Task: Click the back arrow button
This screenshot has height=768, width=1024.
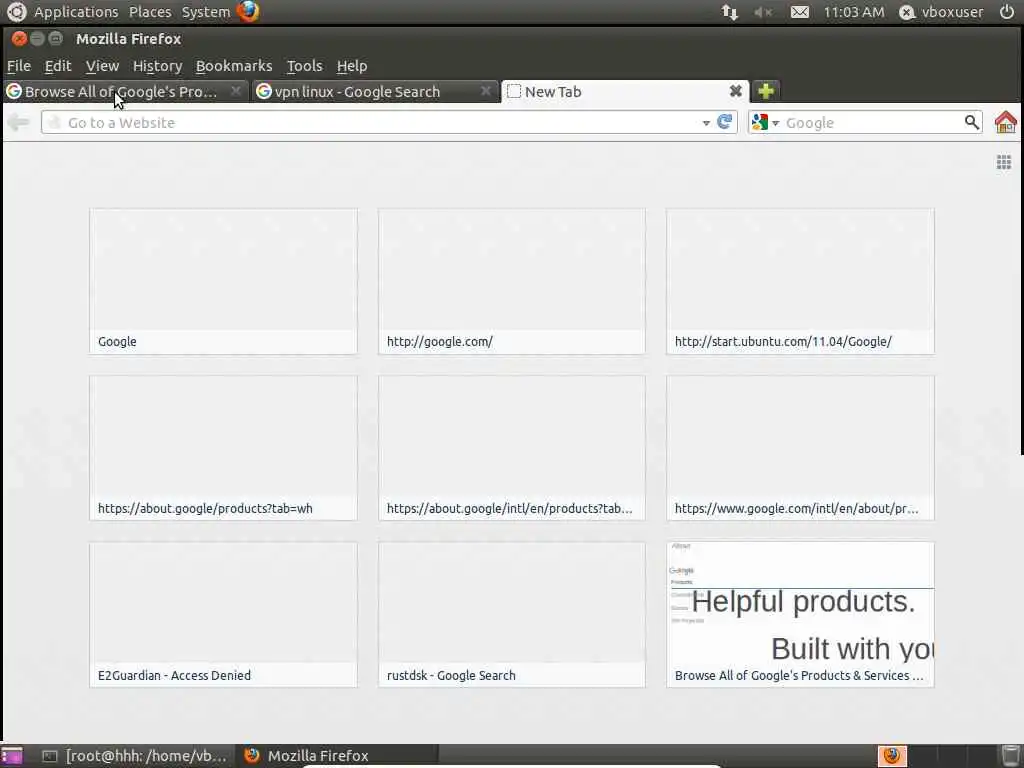Action: coord(19,122)
